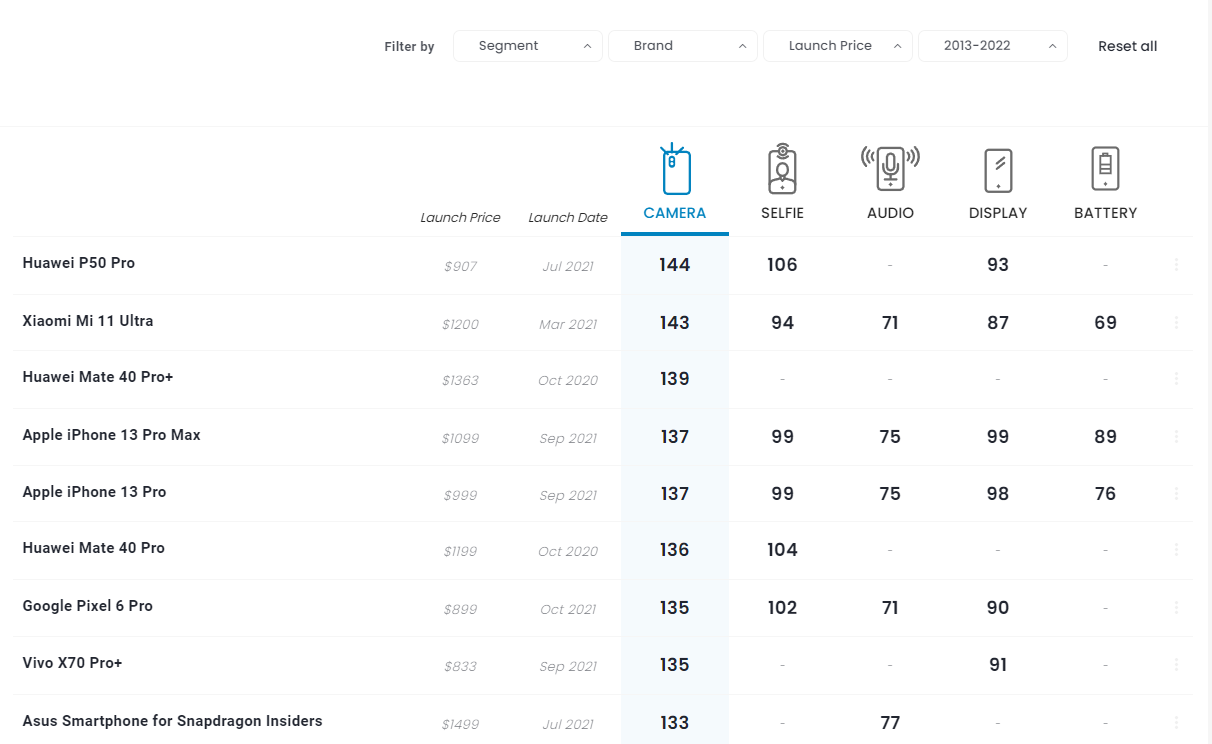
Task: Click the Display screen icon
Action: pos(998,170)
